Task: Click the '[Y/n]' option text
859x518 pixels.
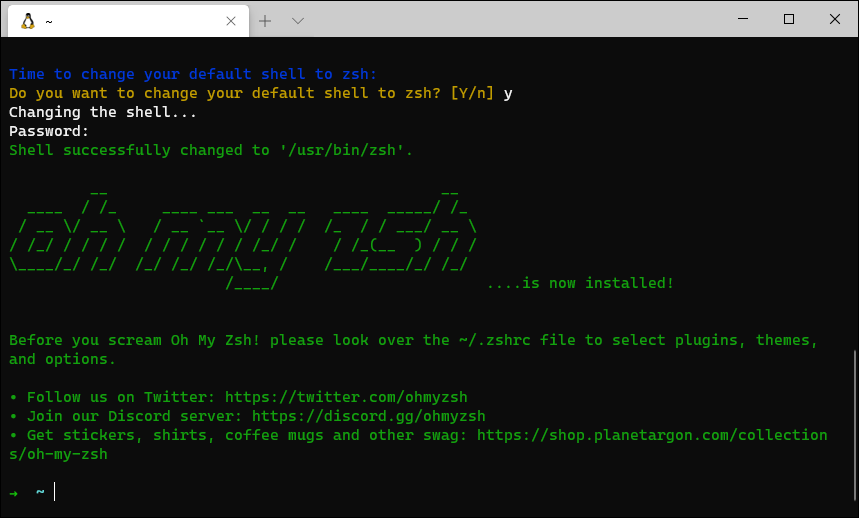Action: click(x=472, y=93)
